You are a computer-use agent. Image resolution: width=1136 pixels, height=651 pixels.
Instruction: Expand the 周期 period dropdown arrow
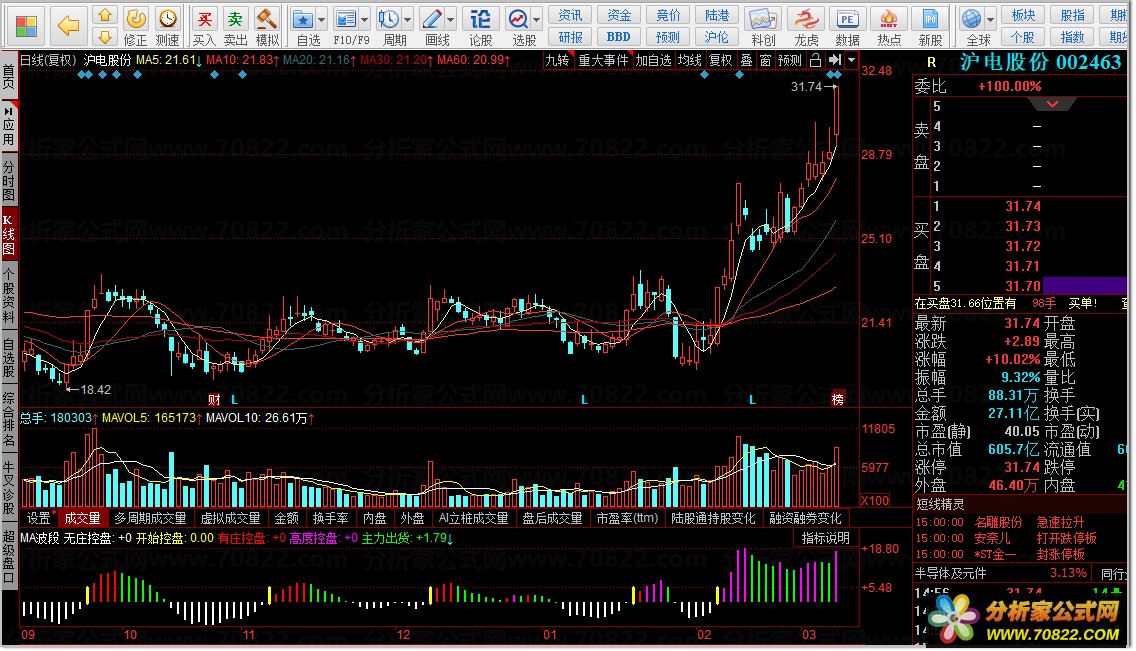408,20
